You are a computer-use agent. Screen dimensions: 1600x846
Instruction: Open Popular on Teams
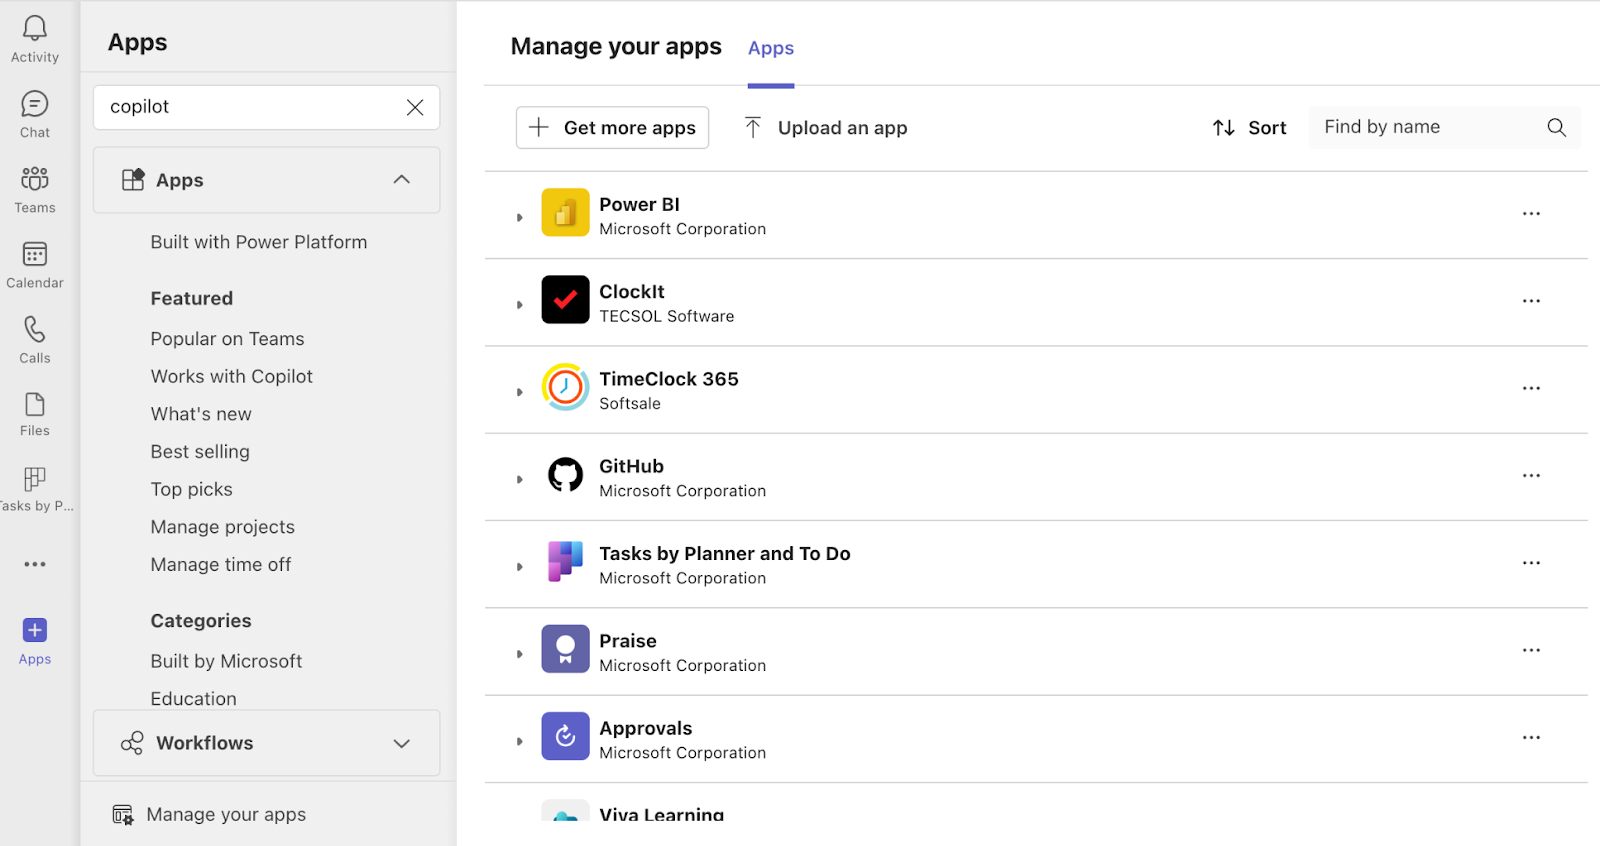click(x=227, y=339)
